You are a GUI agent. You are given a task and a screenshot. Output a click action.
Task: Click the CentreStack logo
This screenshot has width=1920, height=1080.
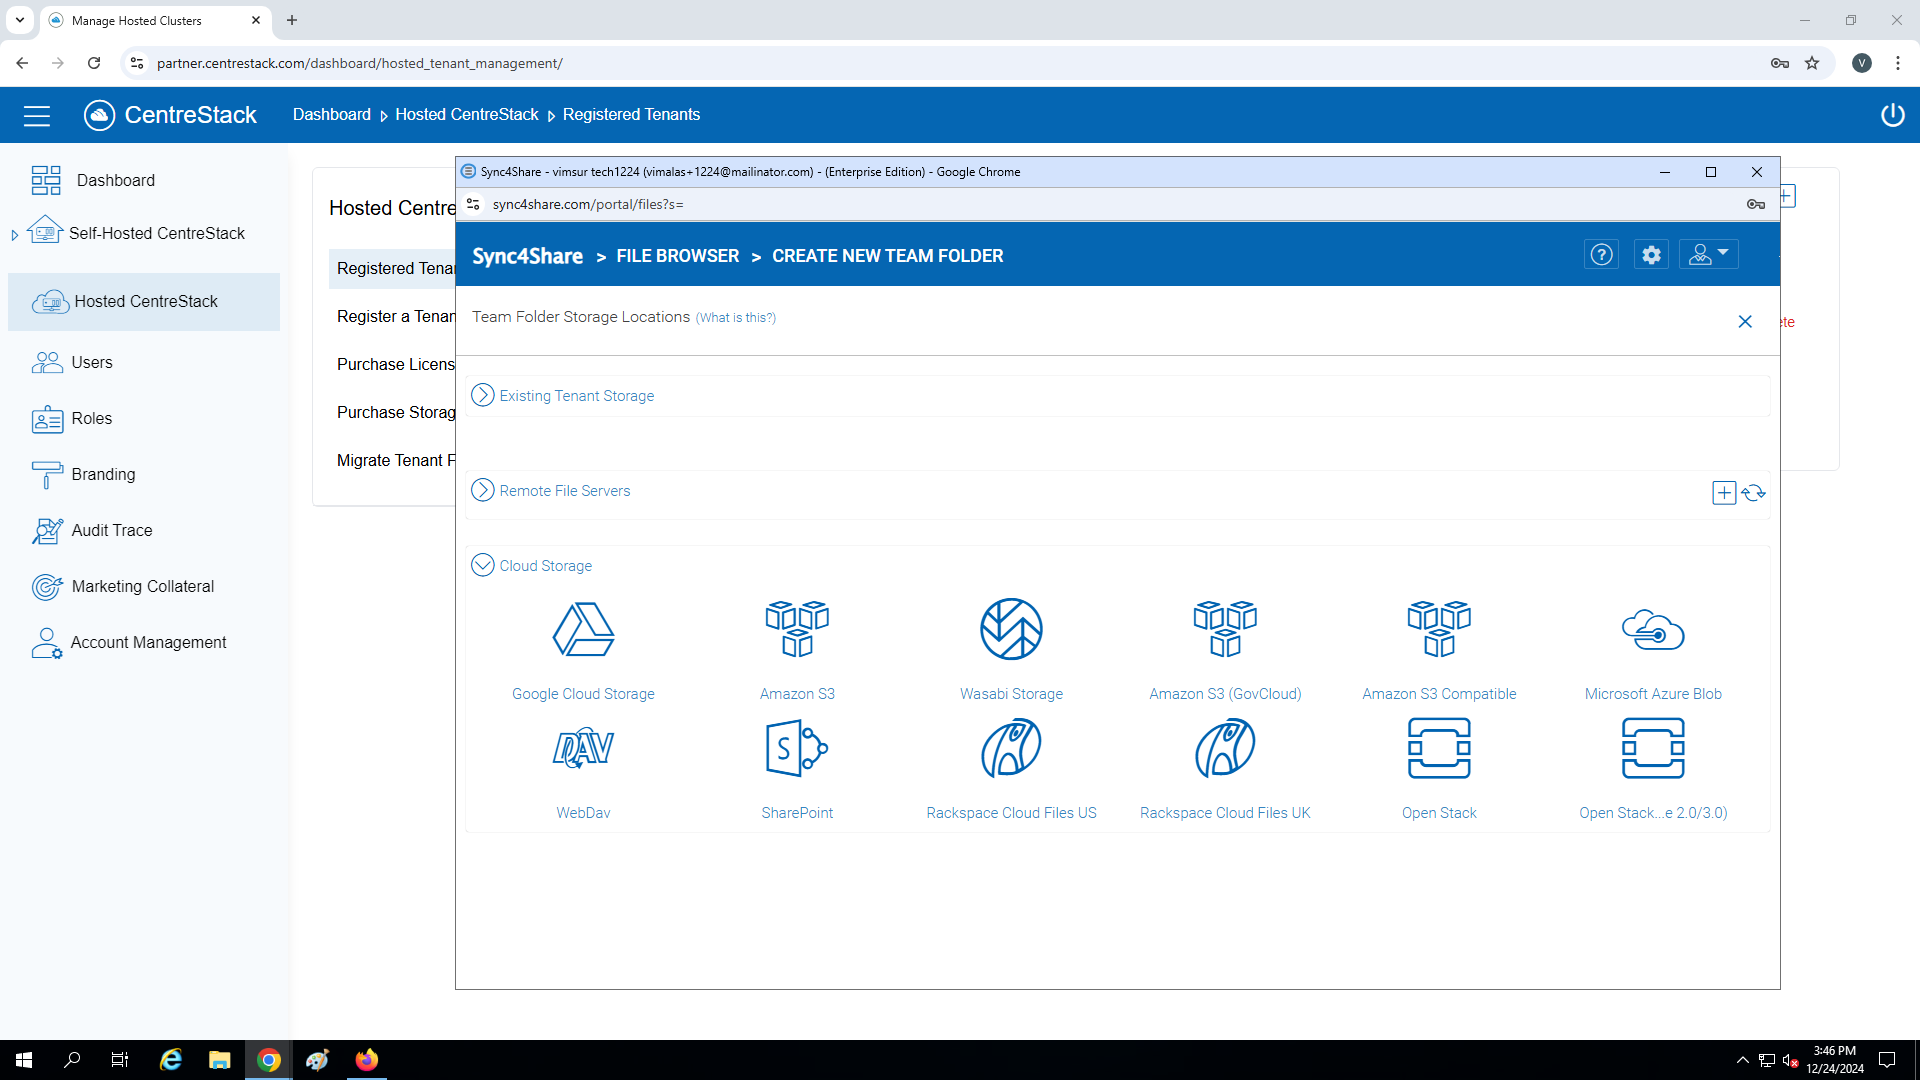(170, 115)
